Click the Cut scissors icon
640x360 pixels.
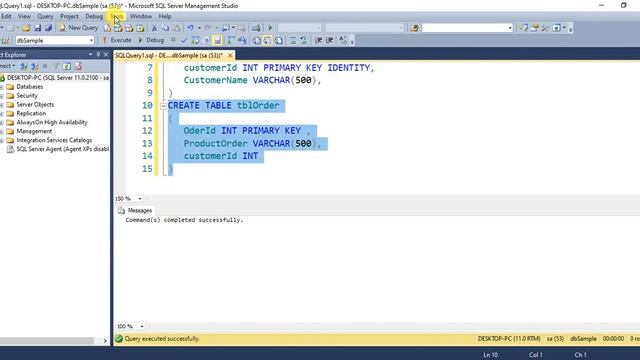(154, 28)
